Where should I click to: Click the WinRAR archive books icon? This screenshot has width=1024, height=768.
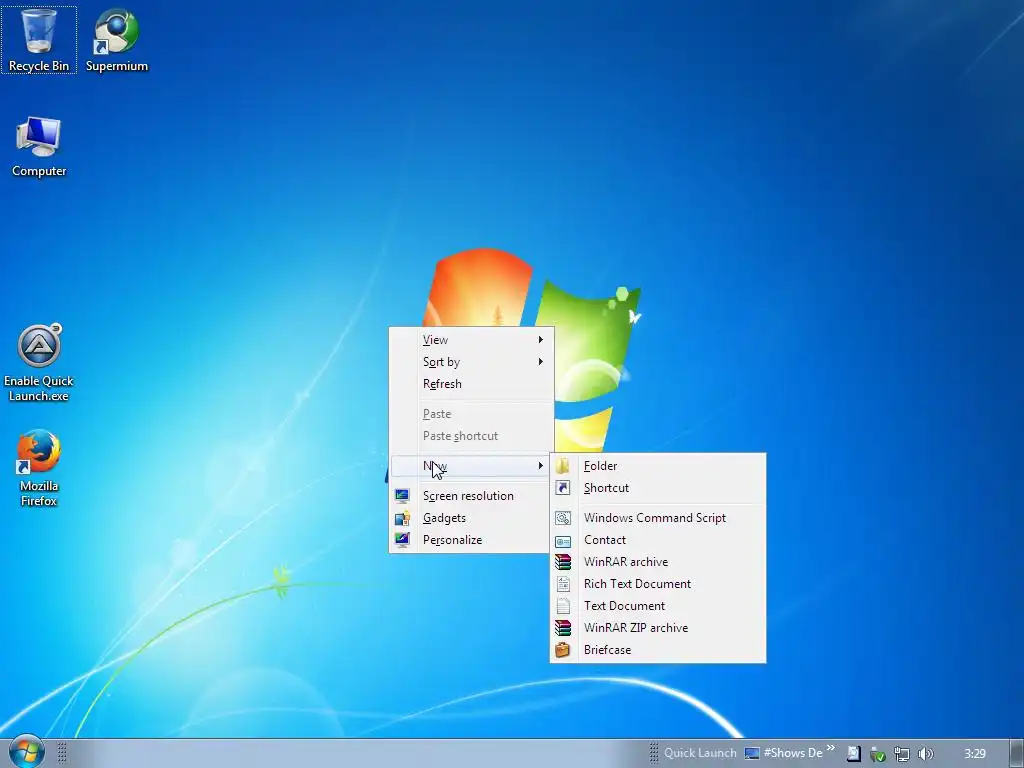(x=562, y=562)
